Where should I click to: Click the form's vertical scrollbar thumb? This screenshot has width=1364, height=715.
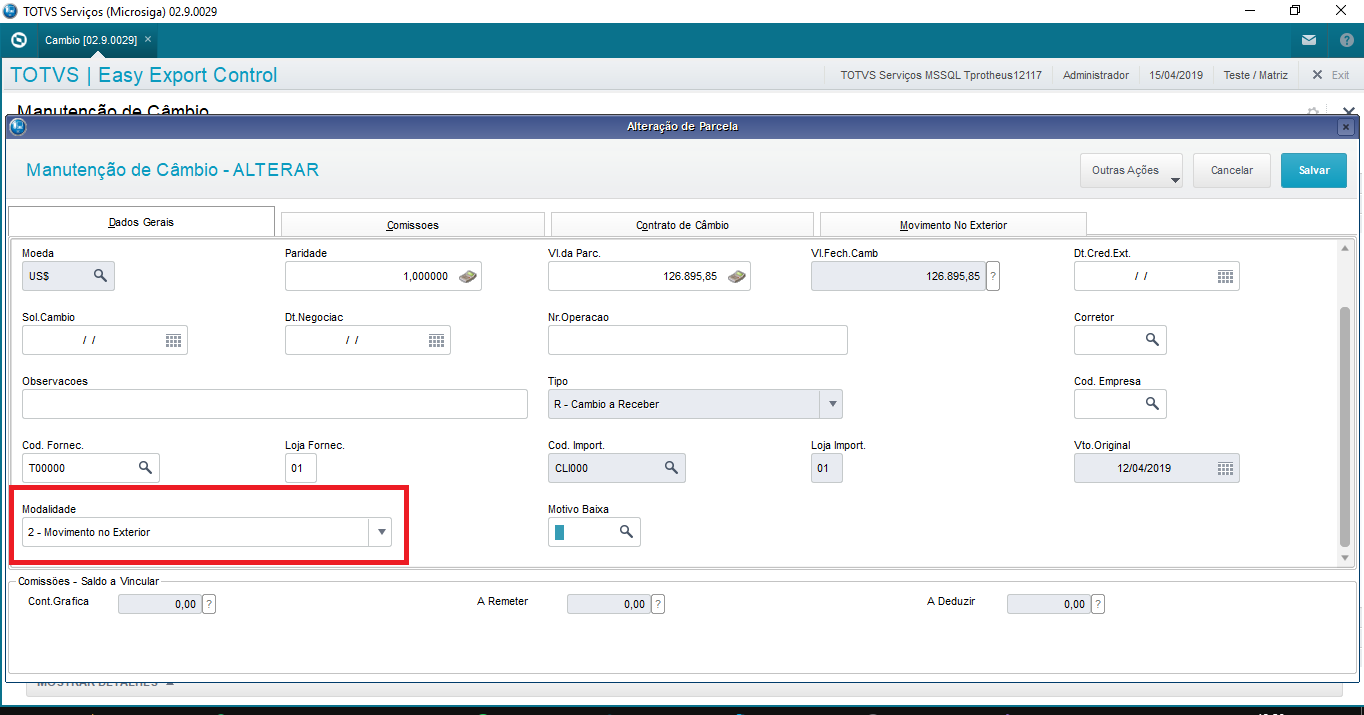[1345, 426]
